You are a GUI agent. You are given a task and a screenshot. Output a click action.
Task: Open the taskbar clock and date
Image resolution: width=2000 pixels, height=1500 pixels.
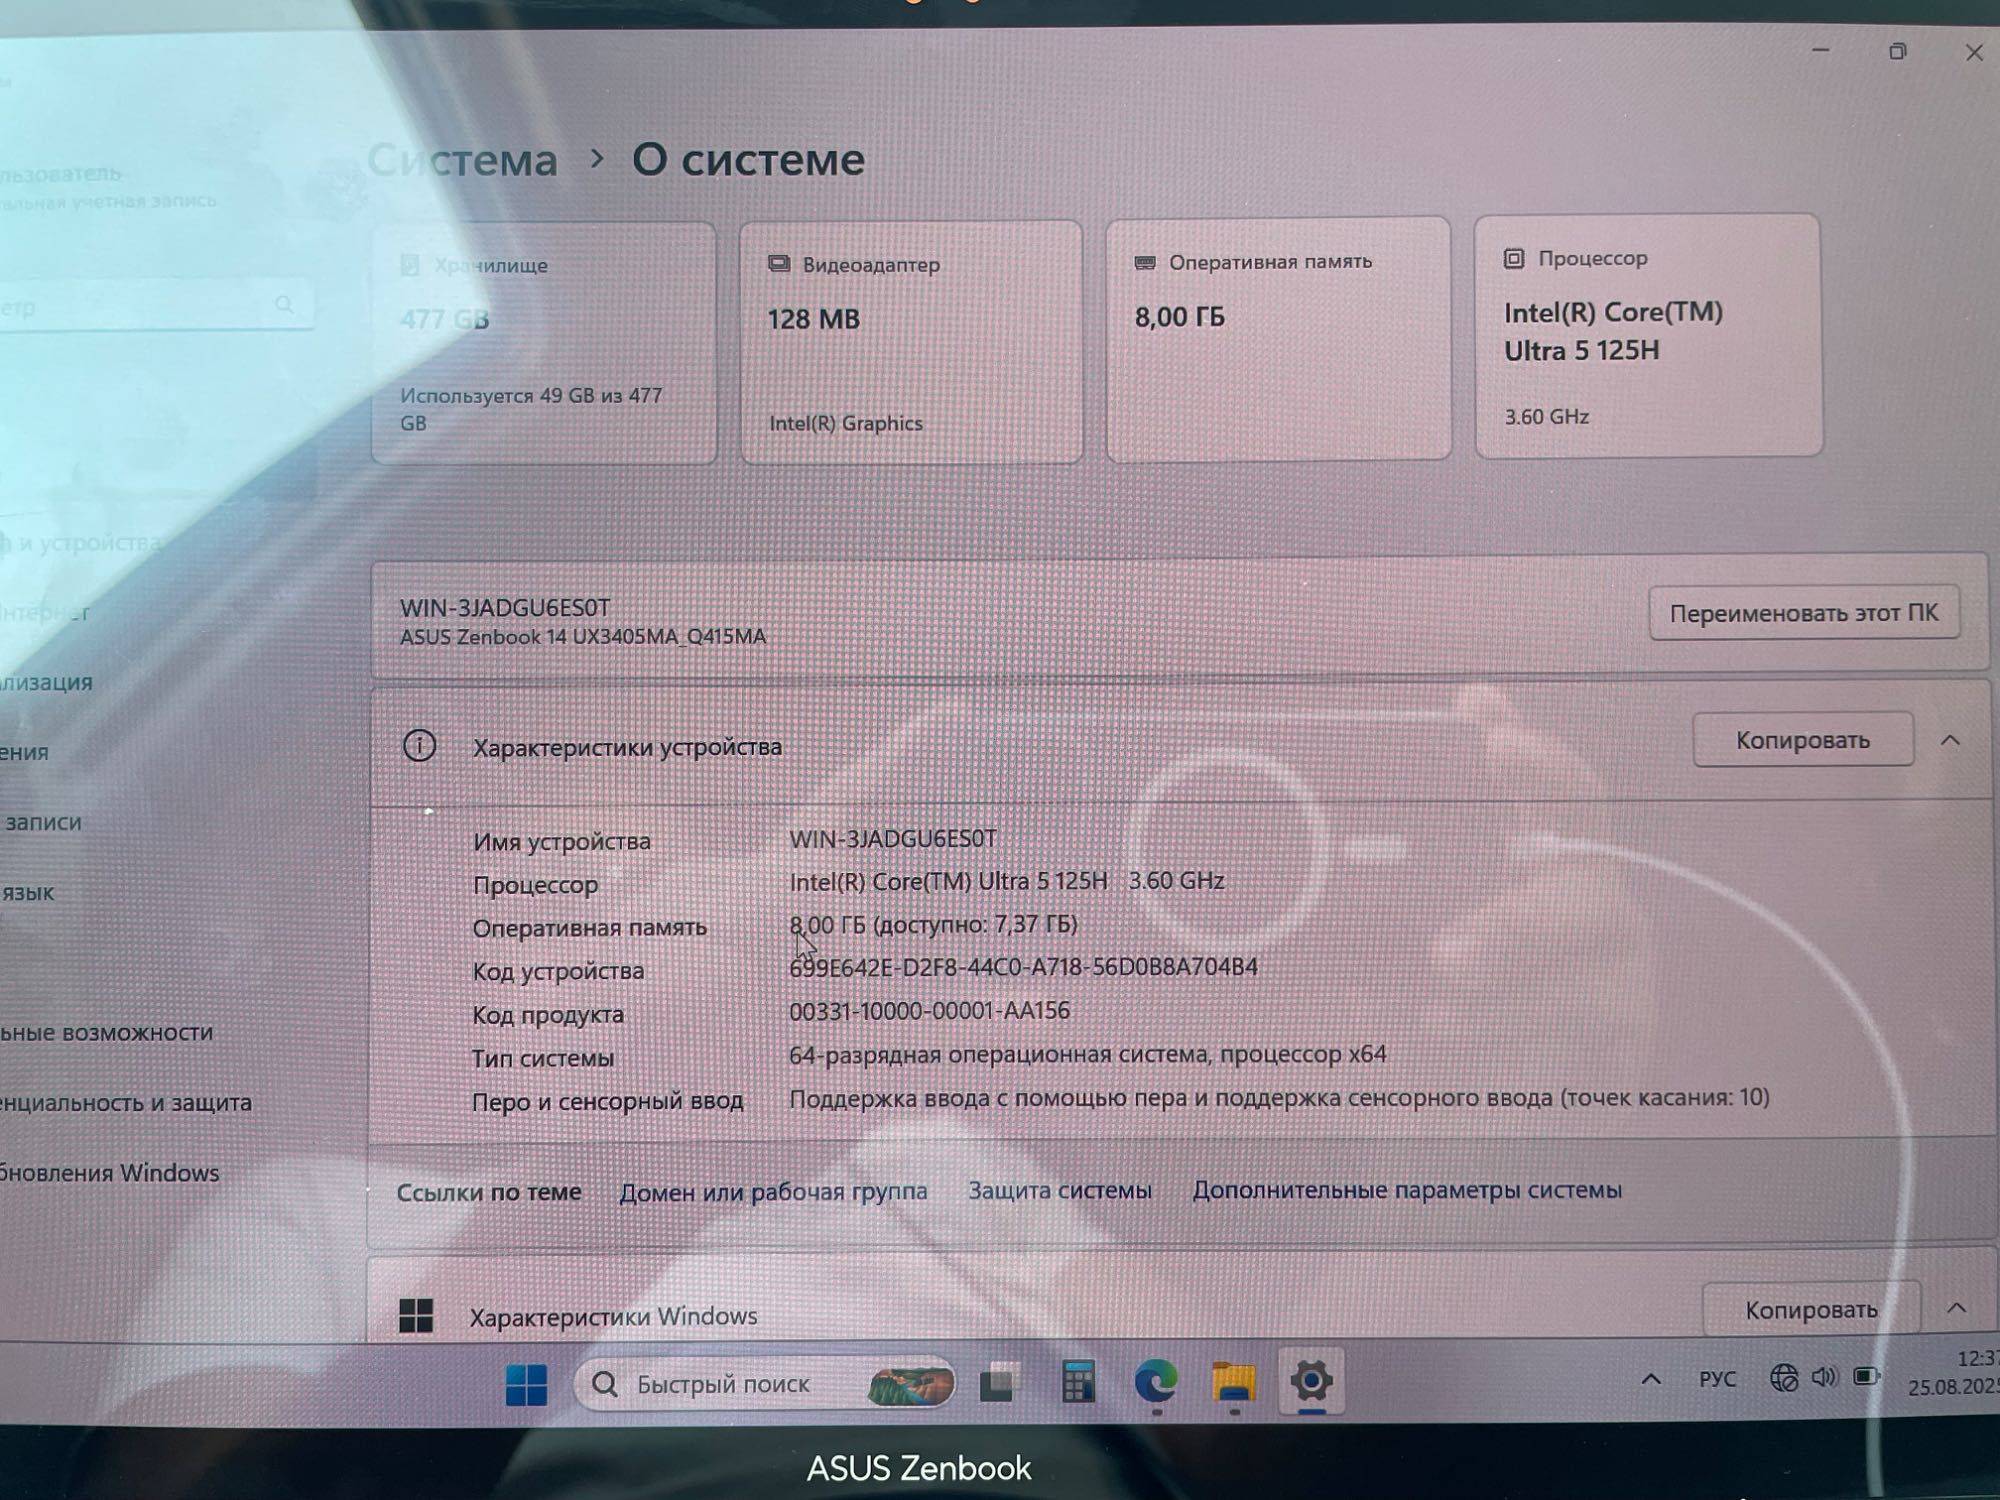1954,1372
